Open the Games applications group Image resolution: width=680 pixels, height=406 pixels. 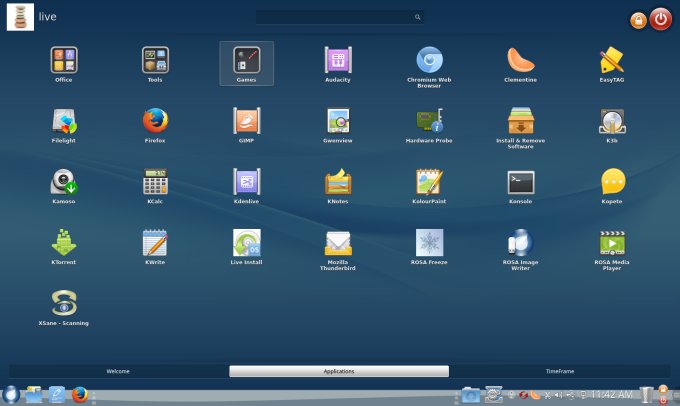[x=246, y=64]
